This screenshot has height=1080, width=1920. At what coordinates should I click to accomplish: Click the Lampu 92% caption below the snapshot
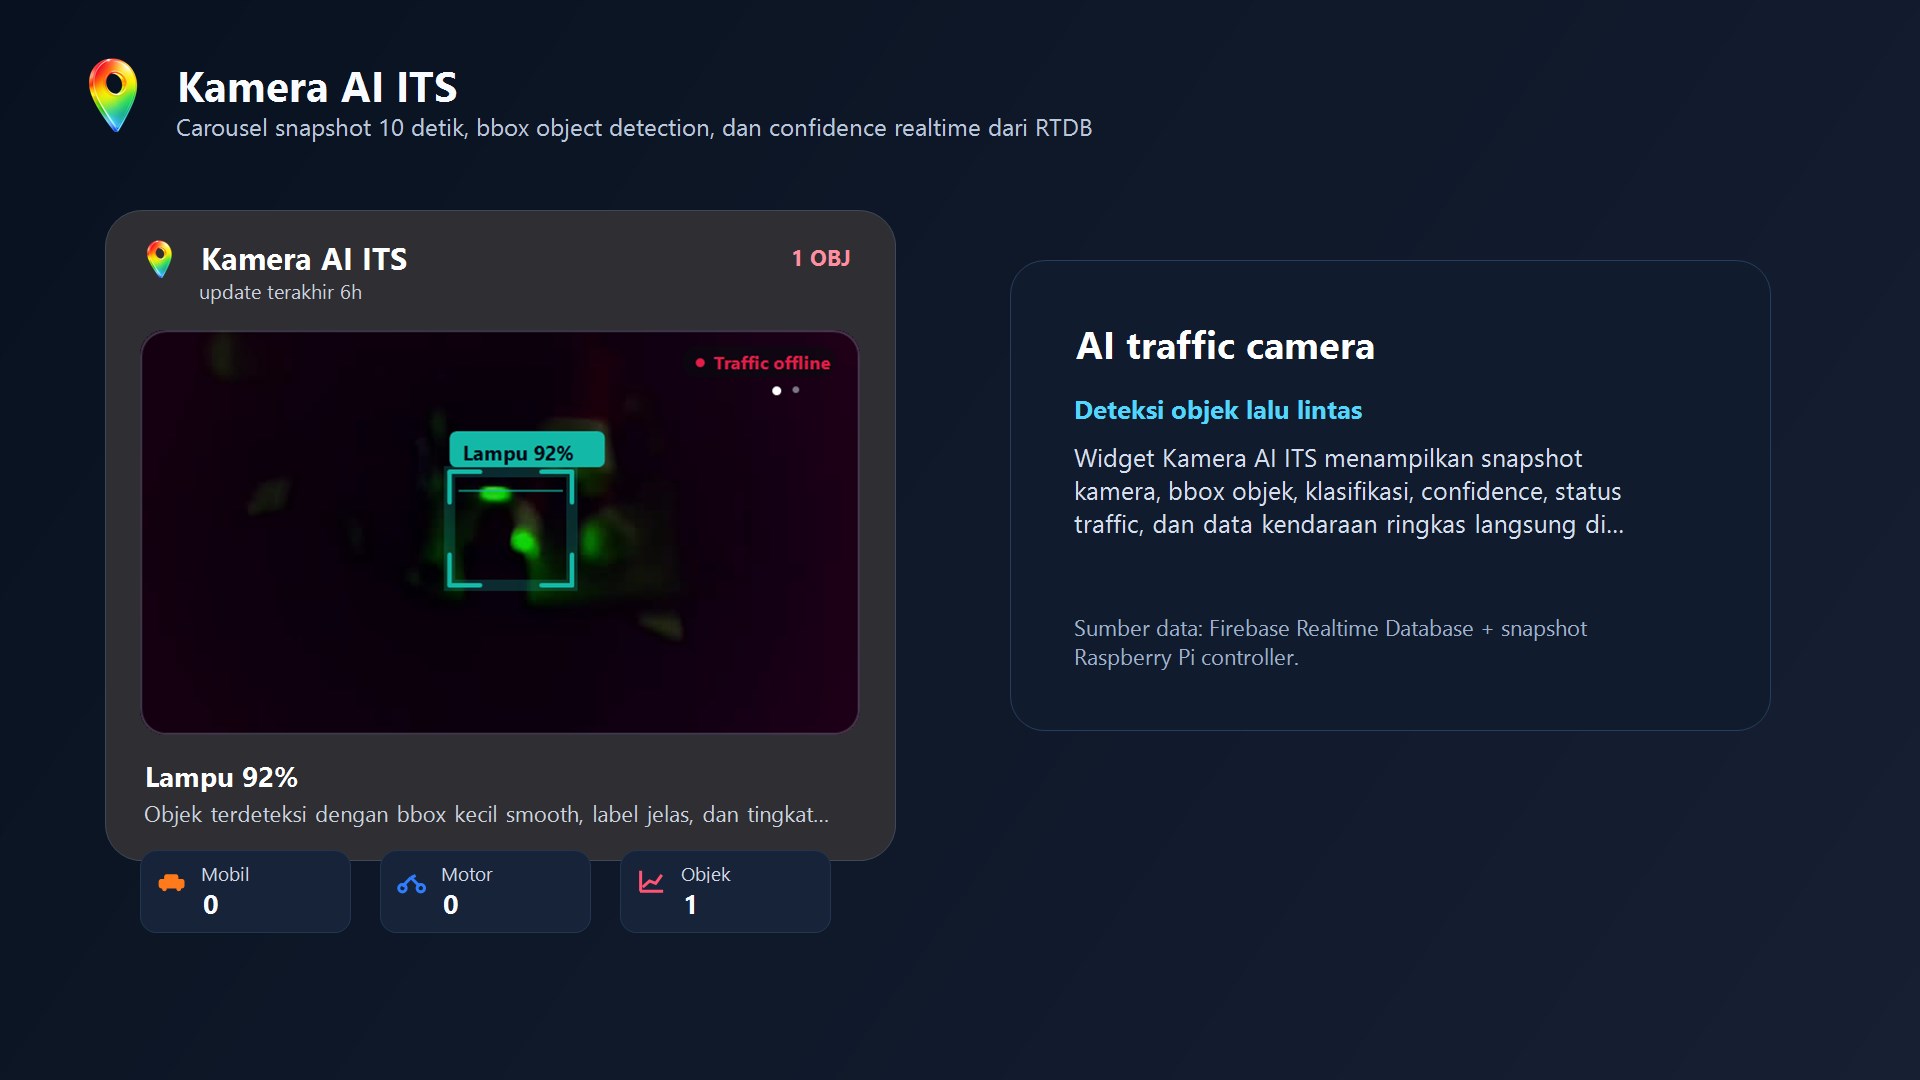pyautogui.click(x=221, y=777)
